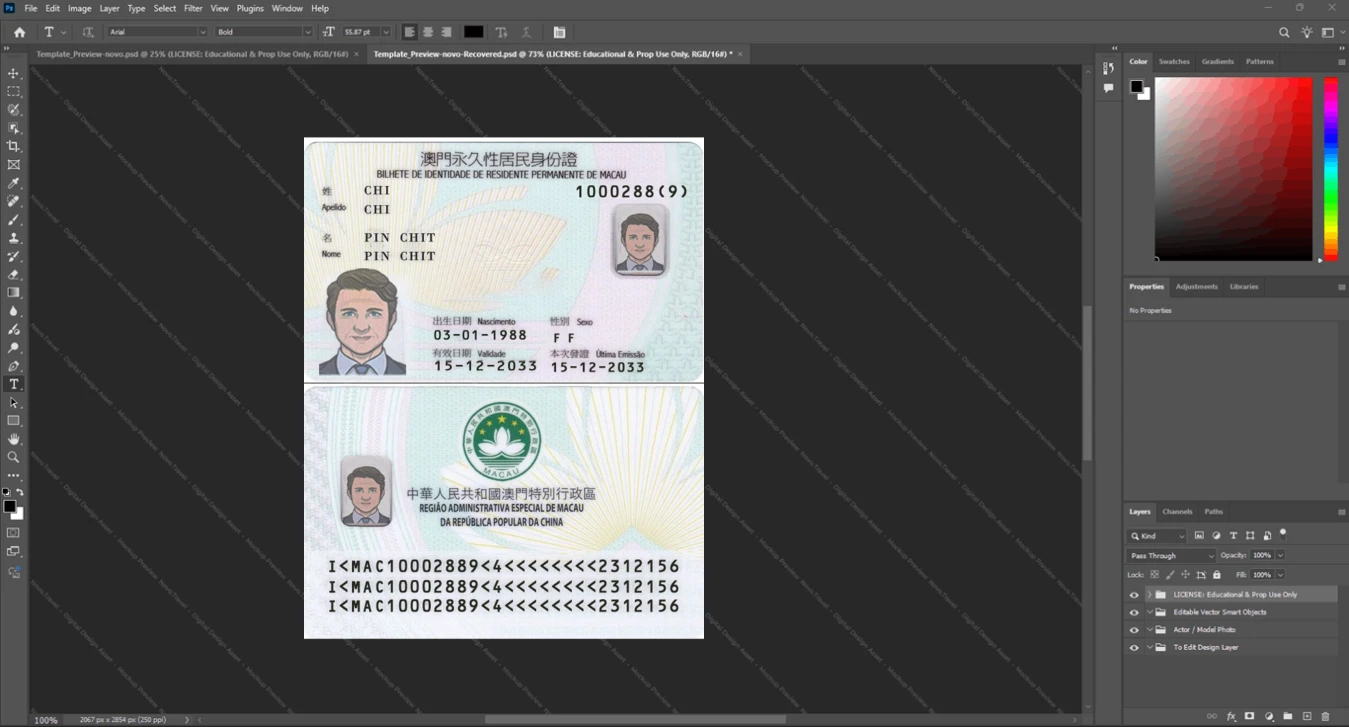This screenshot has height=727, width=1349.
Task: Click the delete layer trash icon
Action: [x=1326, y=716]
